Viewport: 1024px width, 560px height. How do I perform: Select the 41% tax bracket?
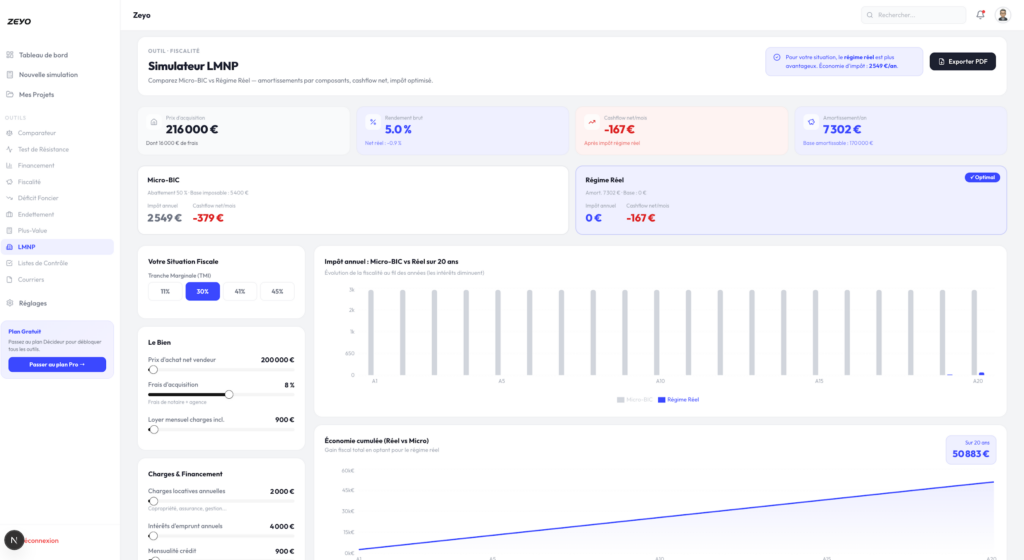pos(240,292)
